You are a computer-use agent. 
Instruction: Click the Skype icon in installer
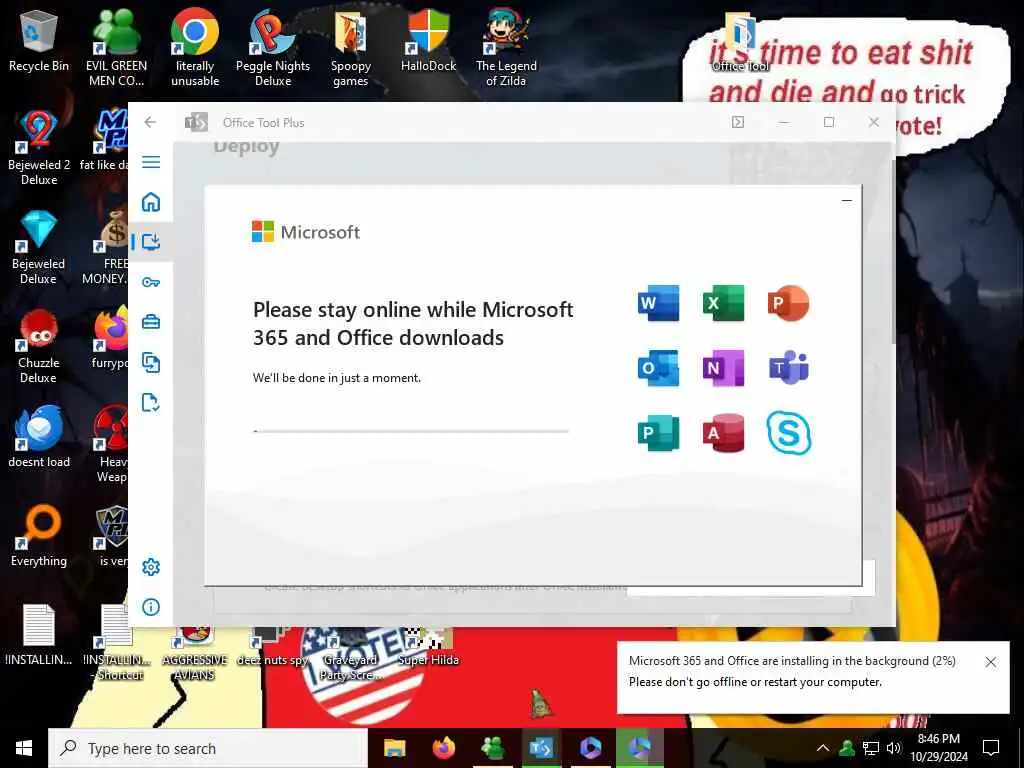pyautogui.click(x=788, y=432)
